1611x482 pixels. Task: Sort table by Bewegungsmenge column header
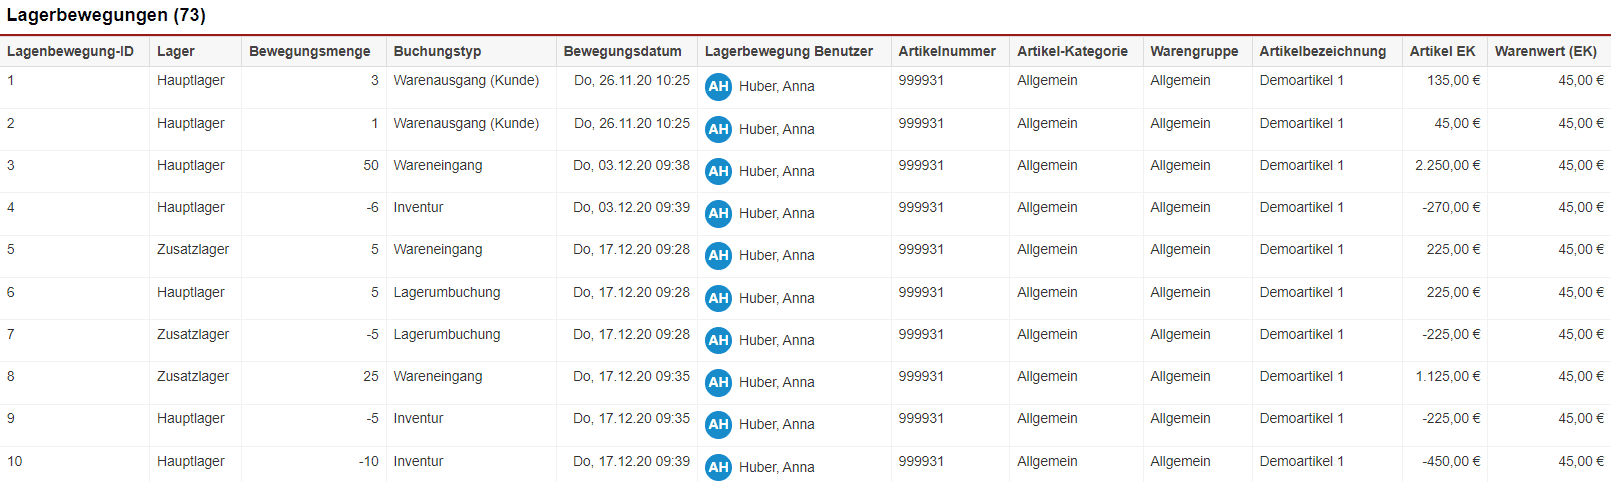click(309, 51)
